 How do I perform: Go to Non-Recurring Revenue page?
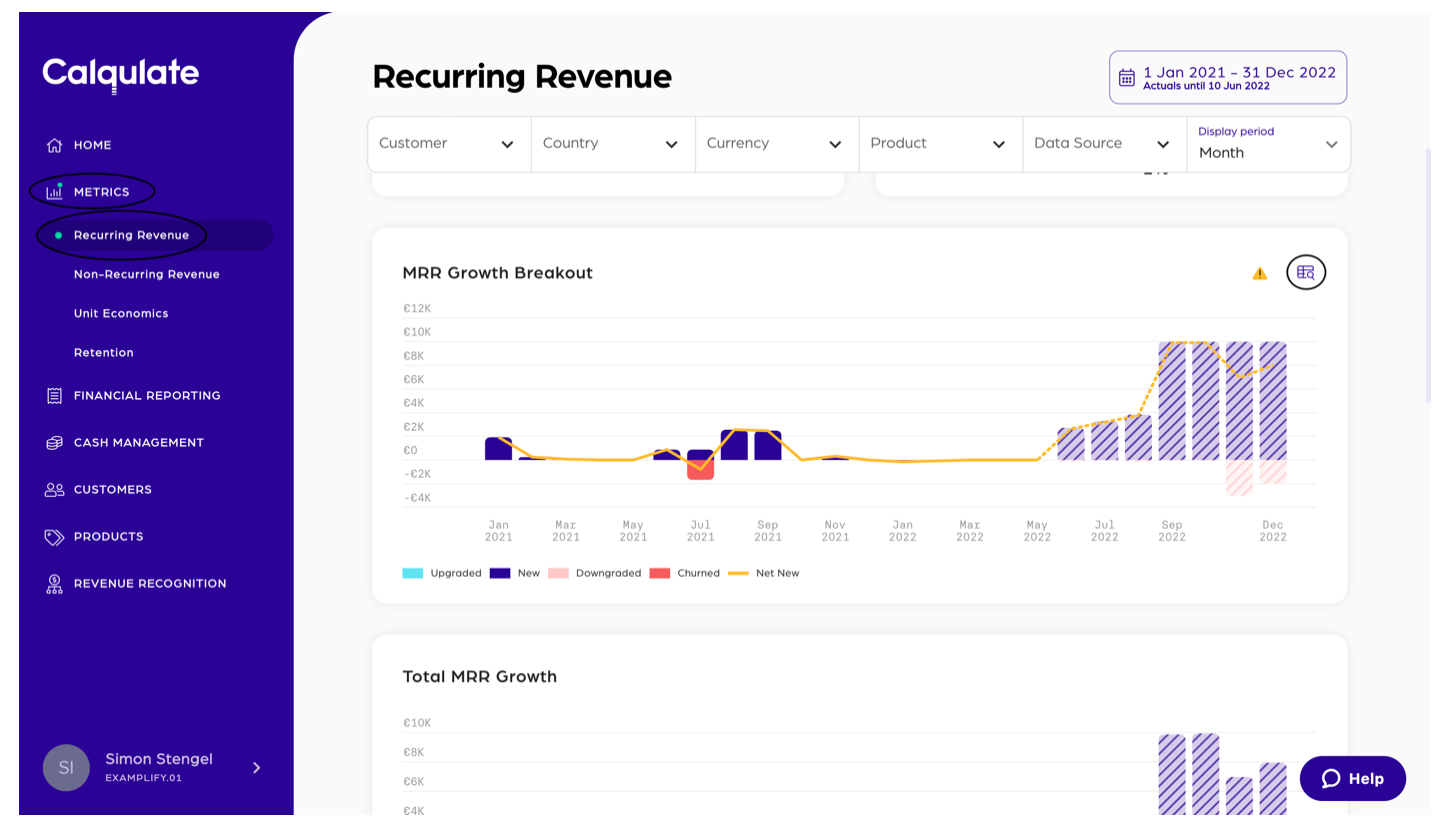pyautogui.click(x=147, y=274)
